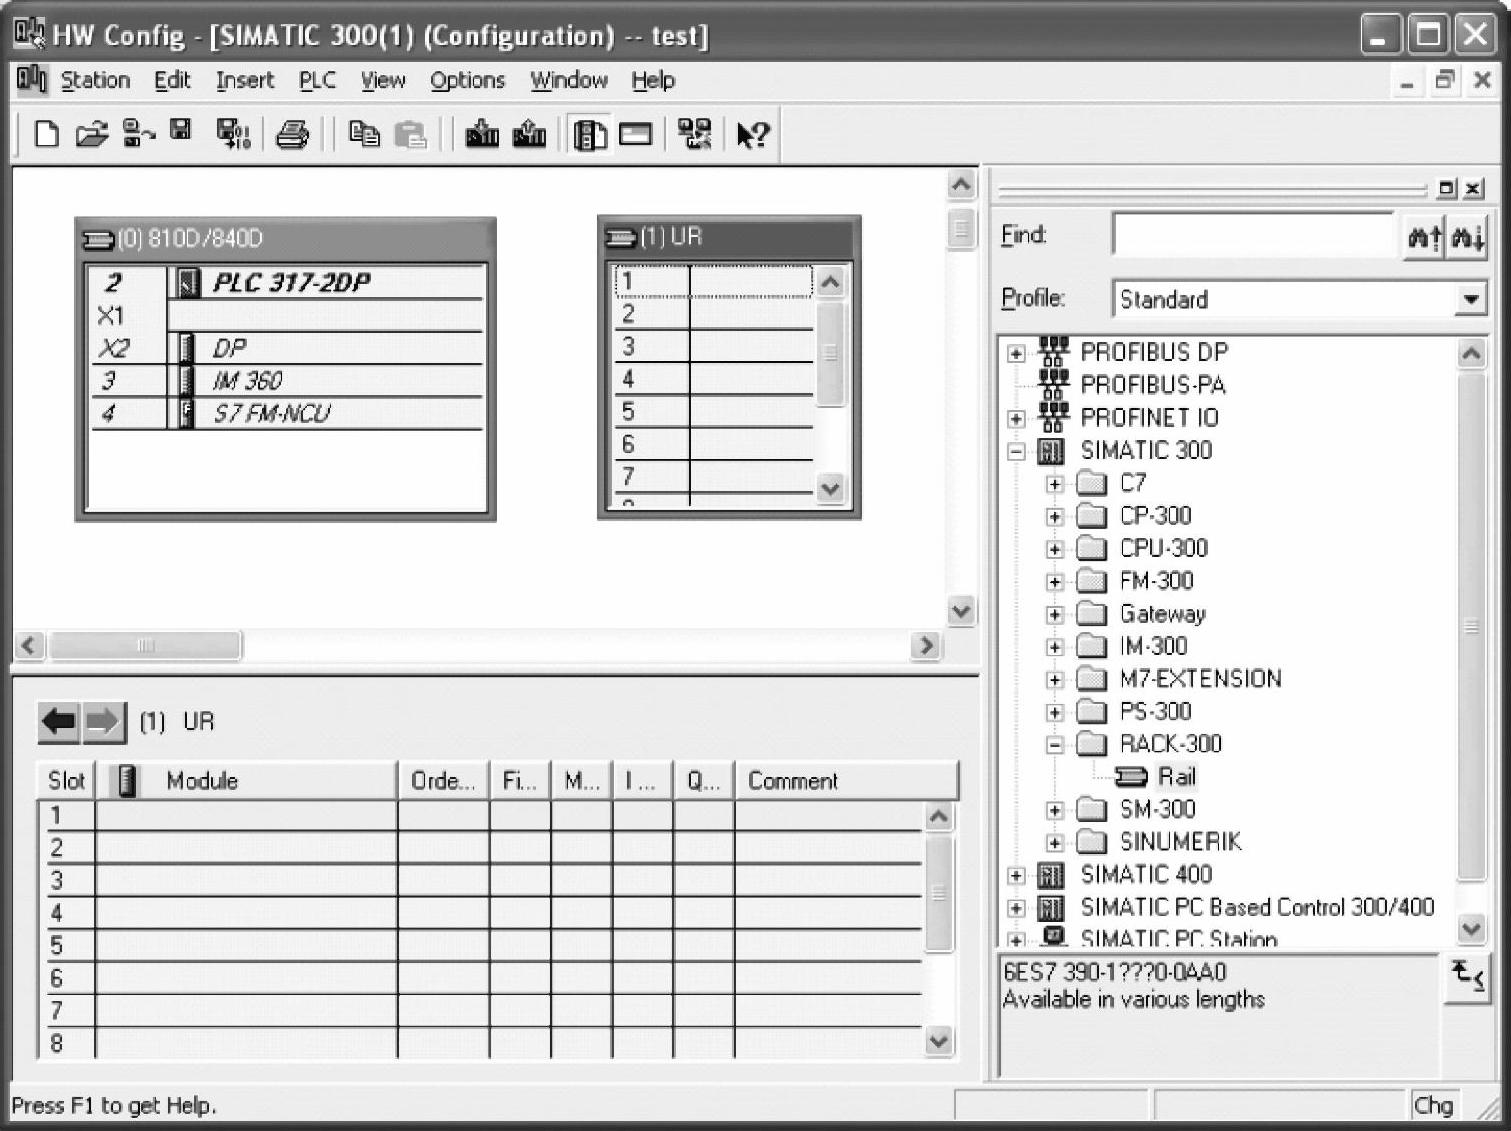Select PROFIBUS-PA in the catalog tree
This screenshot has height=1131, width=1511.
click(x=1153, y=385)
